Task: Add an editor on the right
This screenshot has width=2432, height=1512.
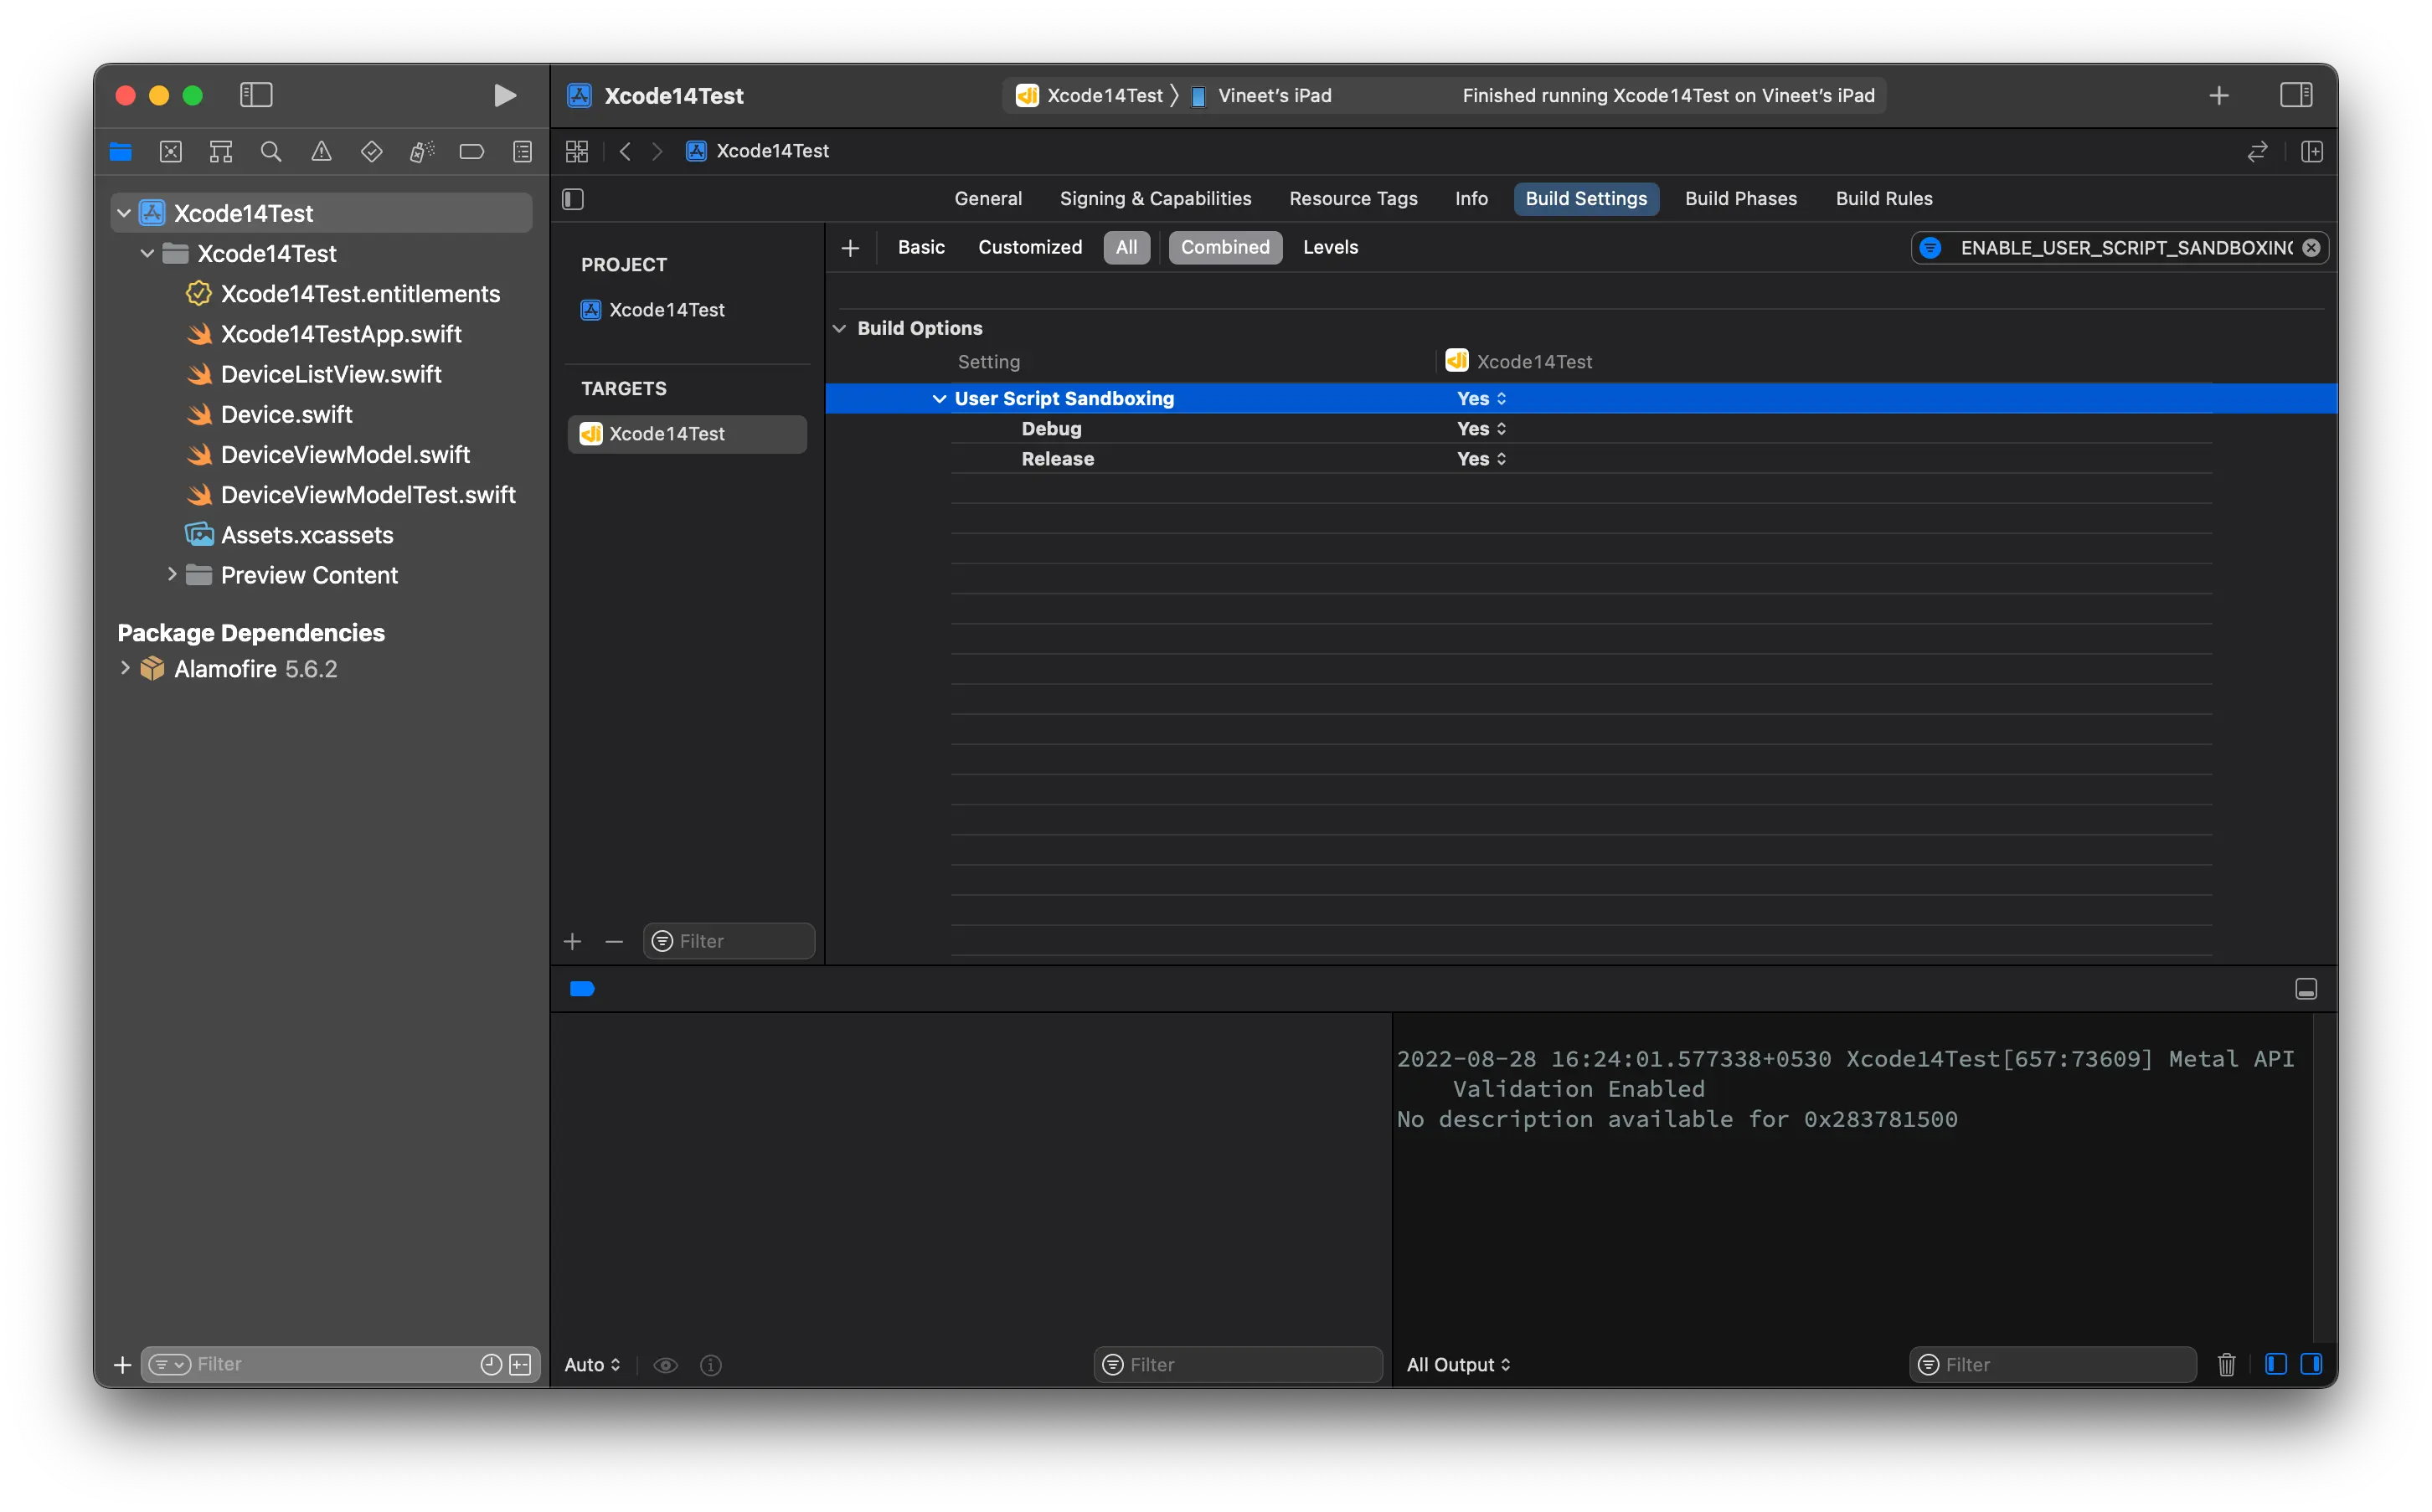Action: tap(2312, 152)
